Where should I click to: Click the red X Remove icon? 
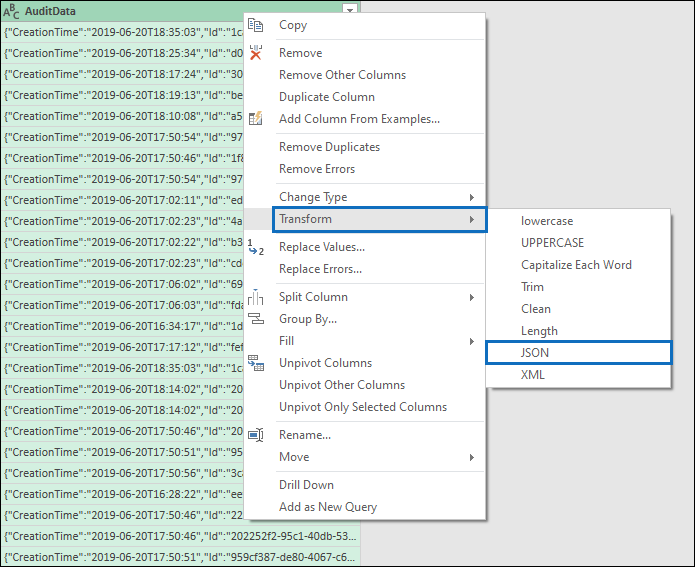(x=255, y=52)
